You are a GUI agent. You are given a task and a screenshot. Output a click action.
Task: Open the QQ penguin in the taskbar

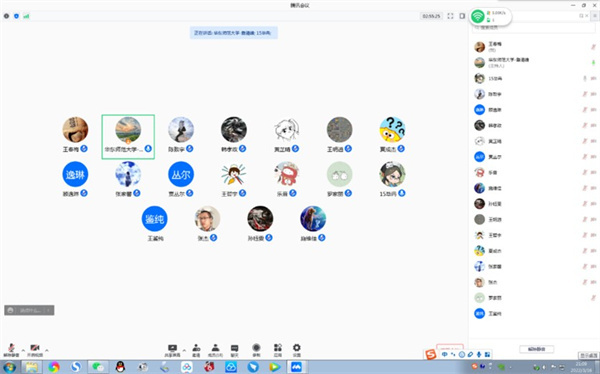(x=120, y=367)
